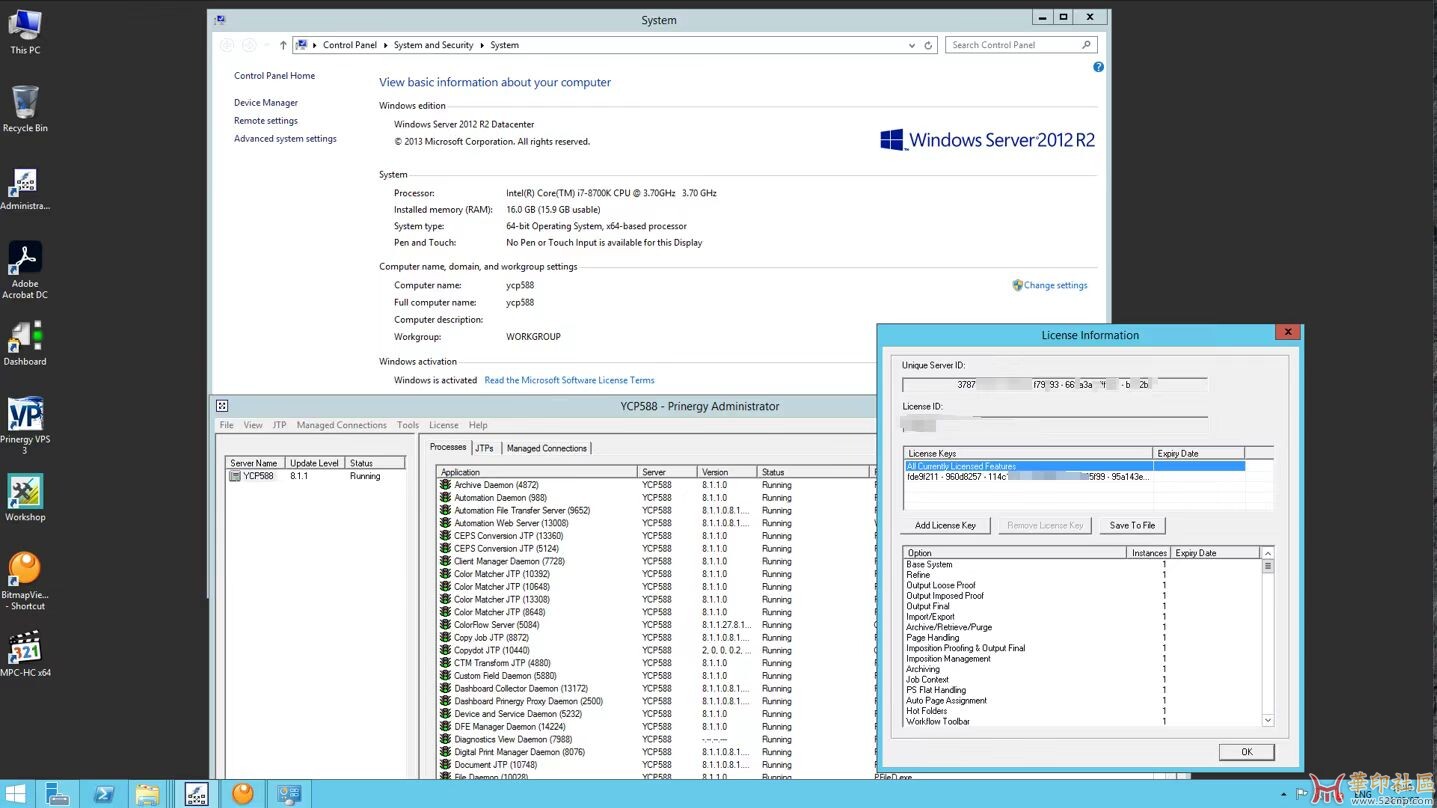Viewport: 1437px width, 808px height.
Task: Click the help icon in System window
Action: click(x=1098, y=67)
